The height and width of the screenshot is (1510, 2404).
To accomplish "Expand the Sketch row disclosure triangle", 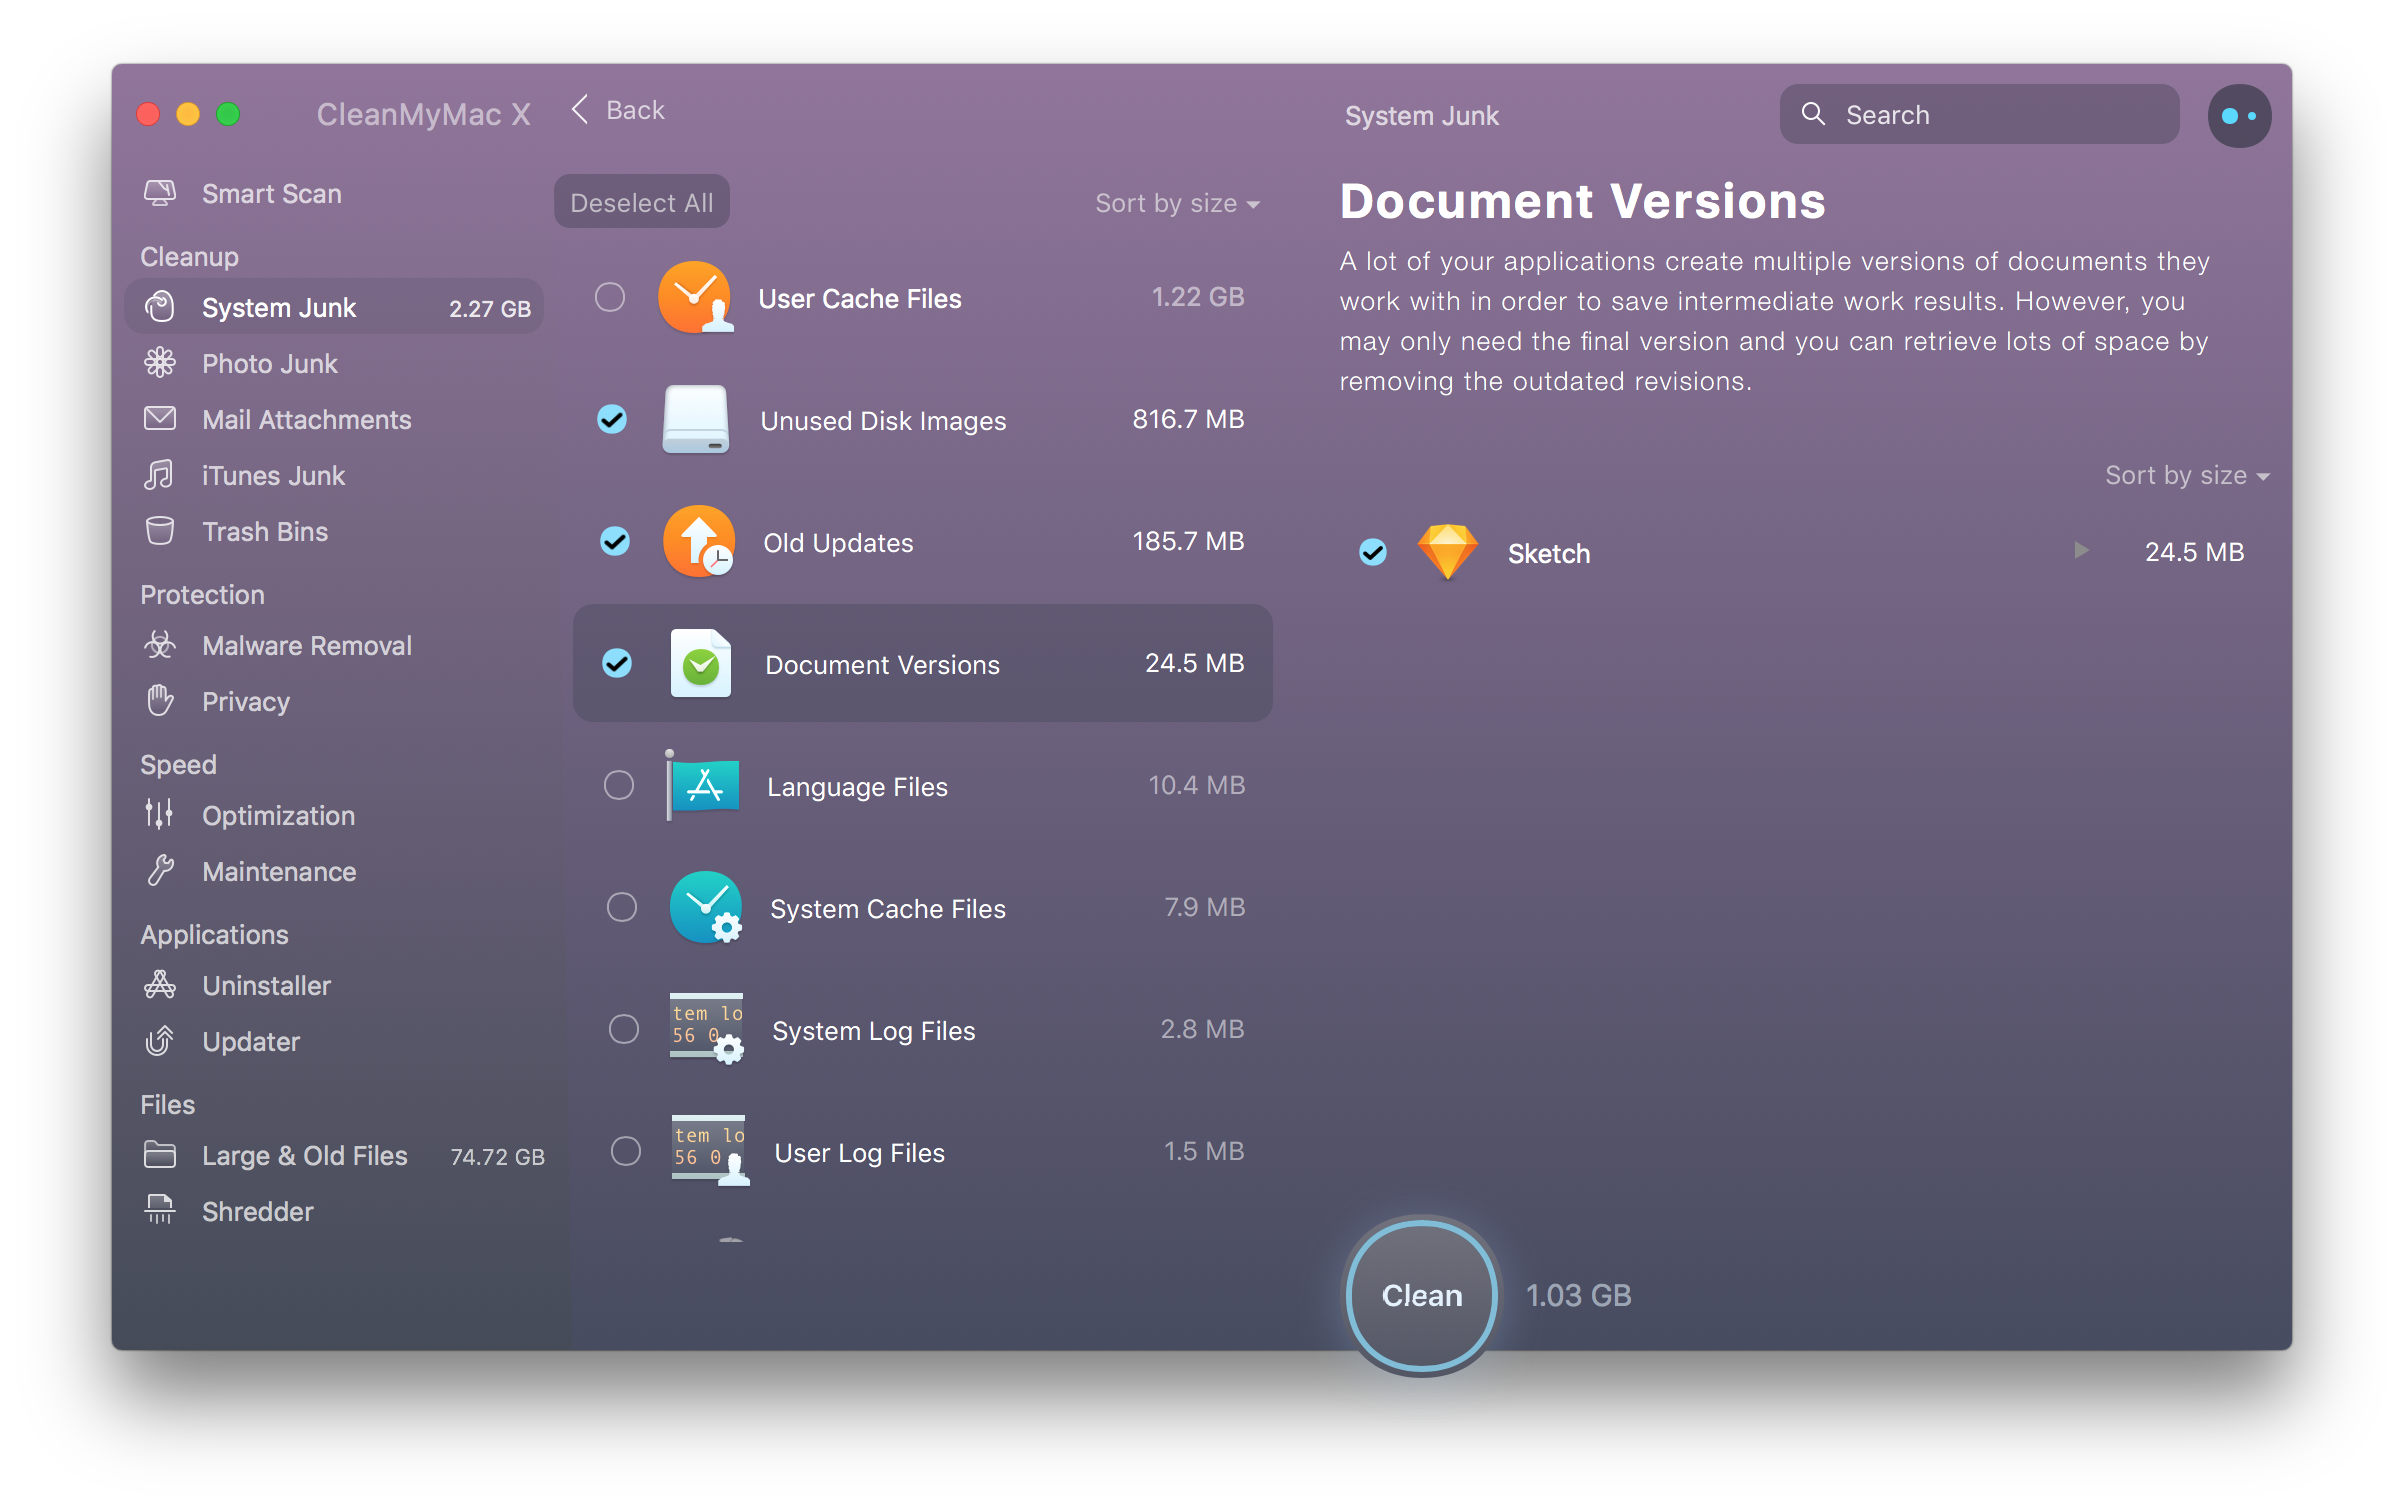I will tap(2081, 551).
